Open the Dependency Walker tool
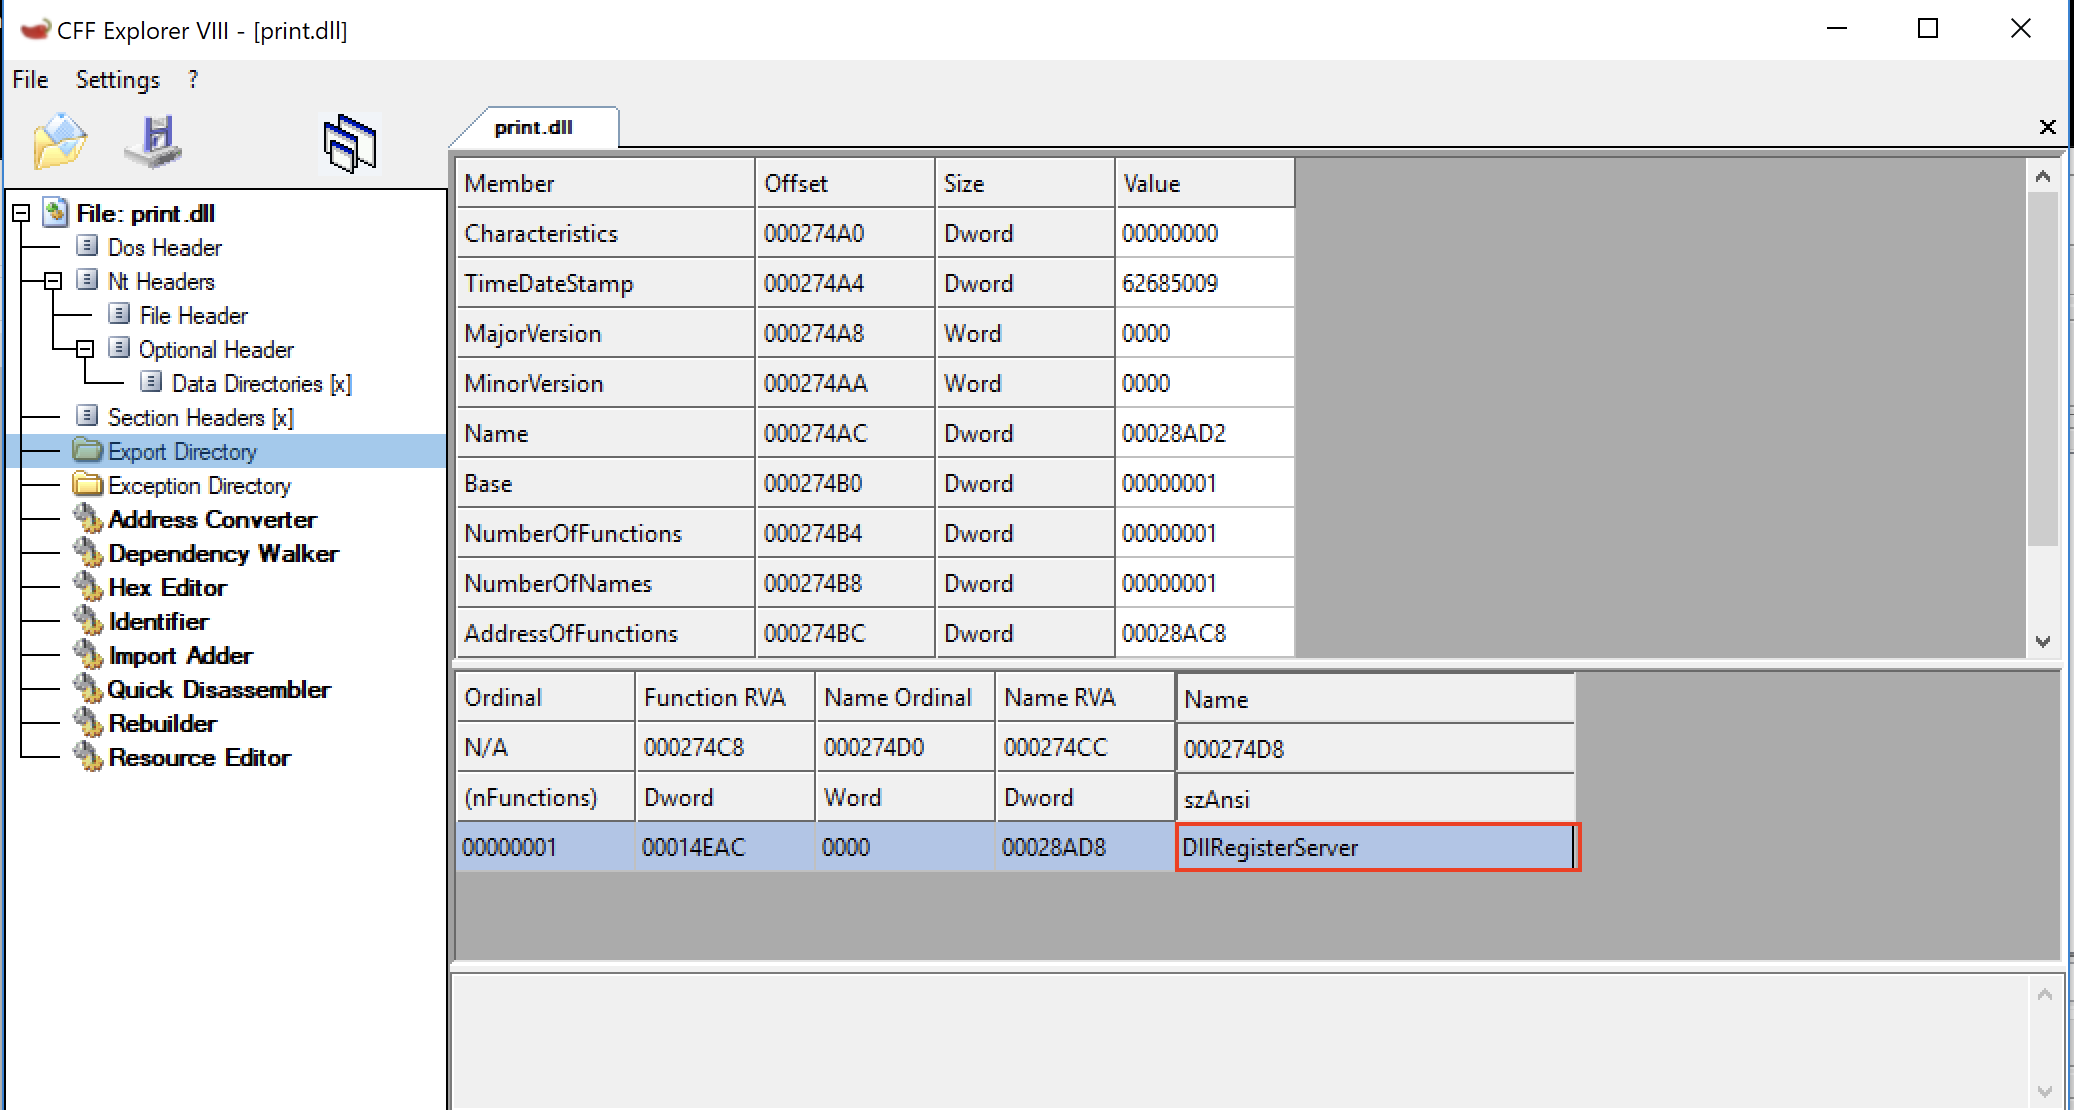Viewport: 2074px width, 1110px height. pyautogui.click(x=223, y=553)
